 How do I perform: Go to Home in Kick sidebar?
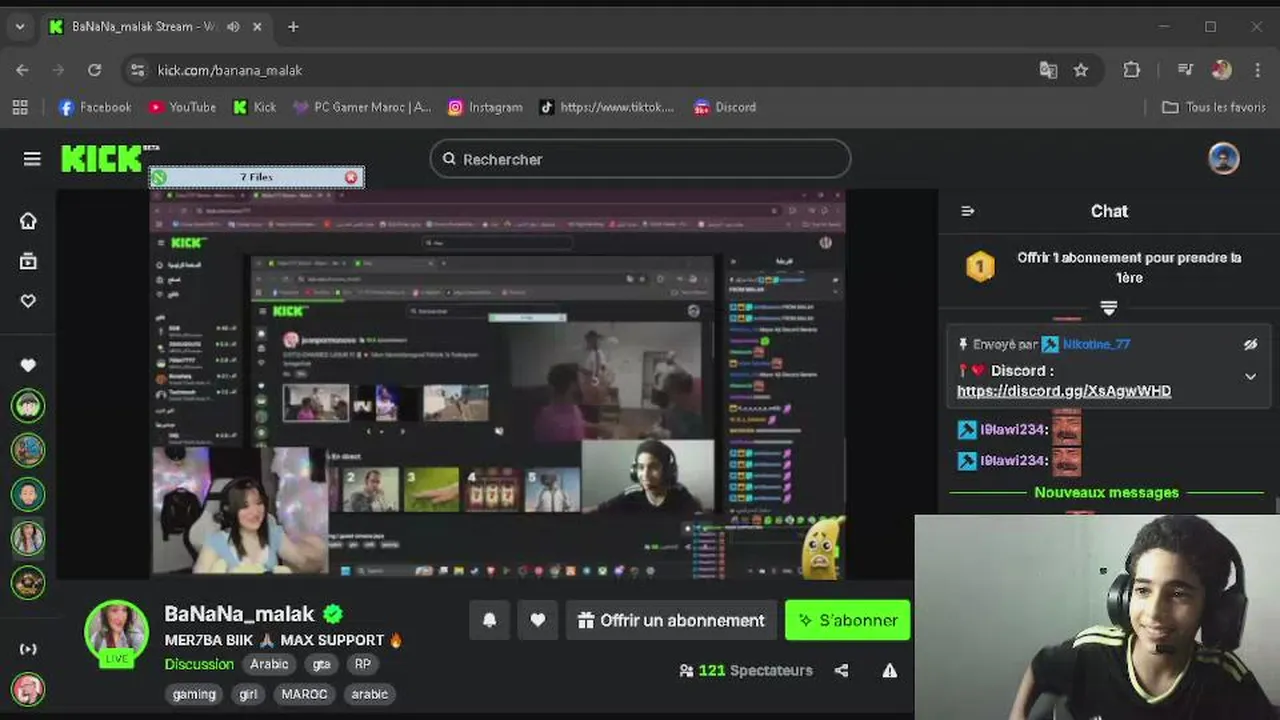28,221
